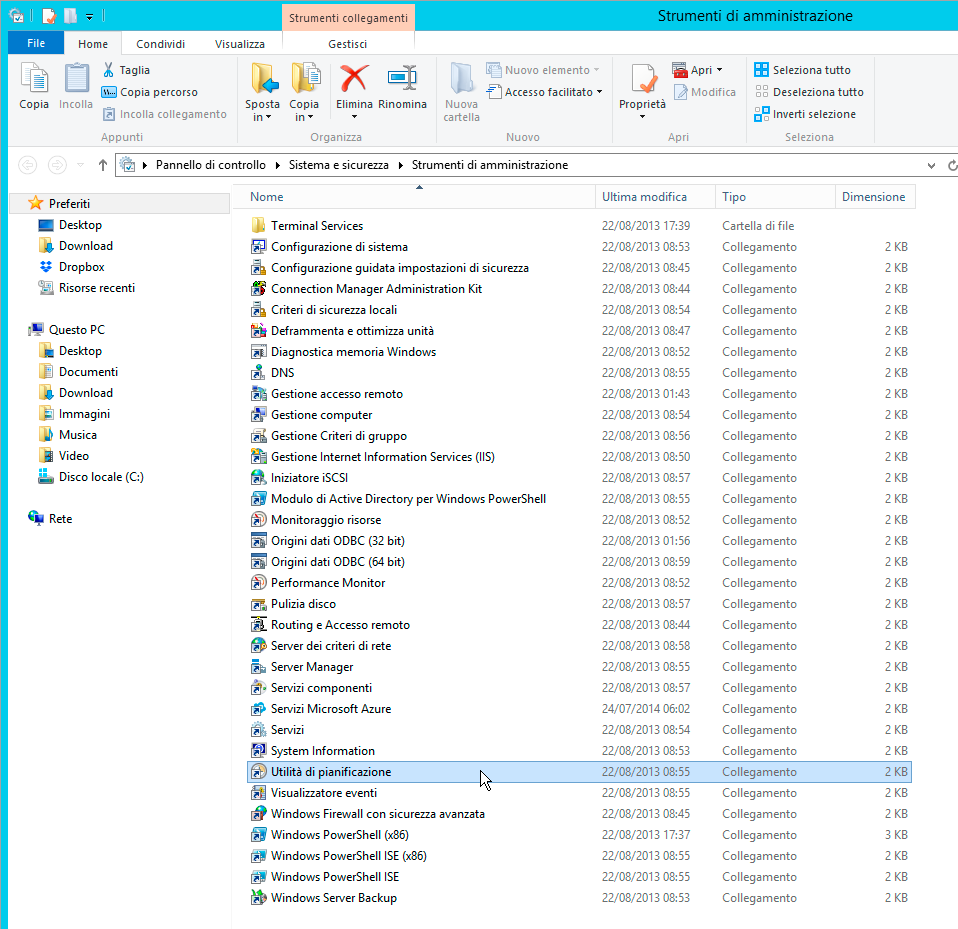Select the Terminal Services folder icon

pyautogui.click(x=258, y=225)
